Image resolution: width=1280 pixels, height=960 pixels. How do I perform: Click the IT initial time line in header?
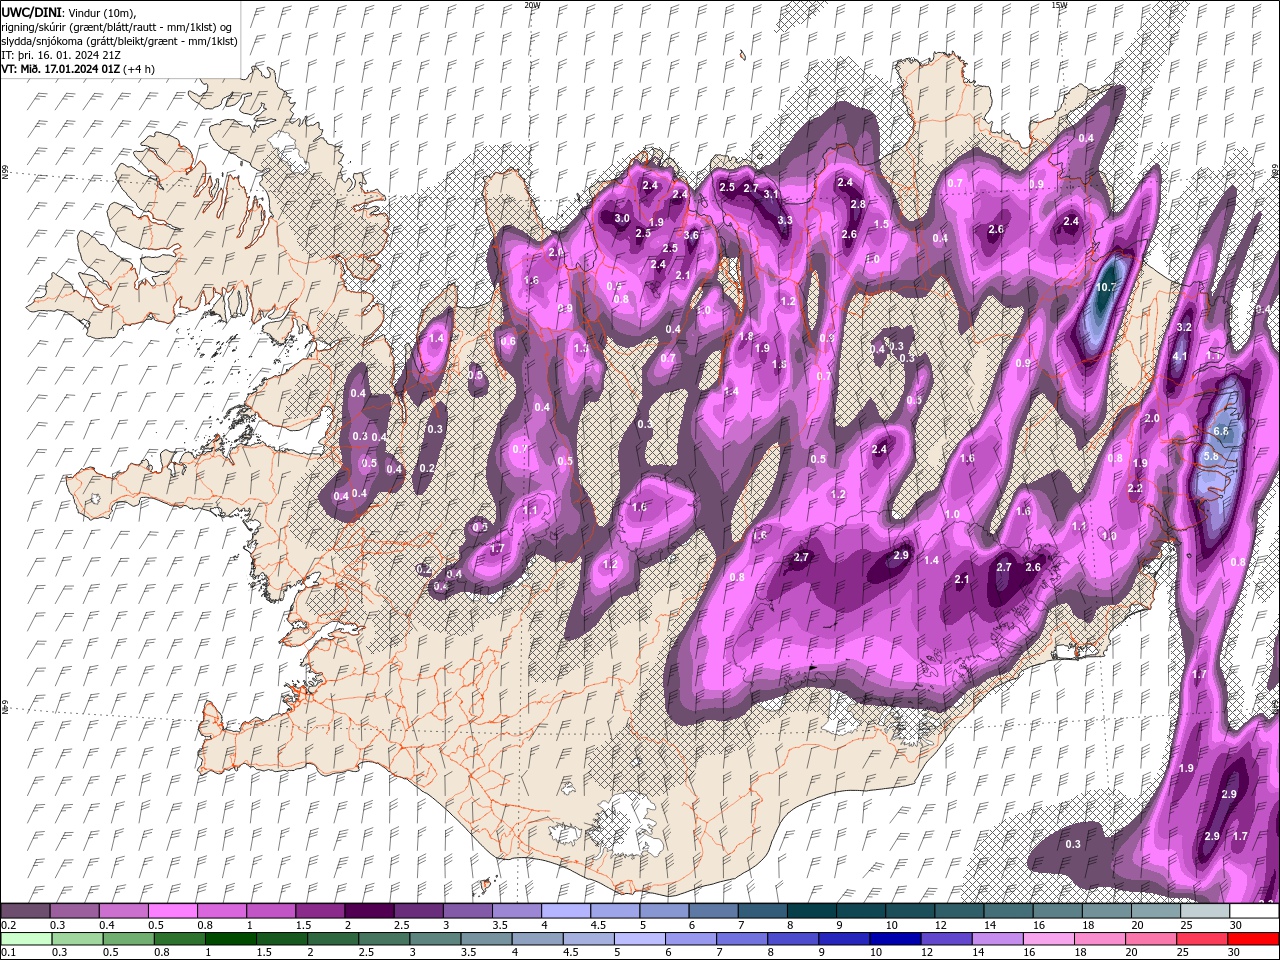click(x=61, y=54)
